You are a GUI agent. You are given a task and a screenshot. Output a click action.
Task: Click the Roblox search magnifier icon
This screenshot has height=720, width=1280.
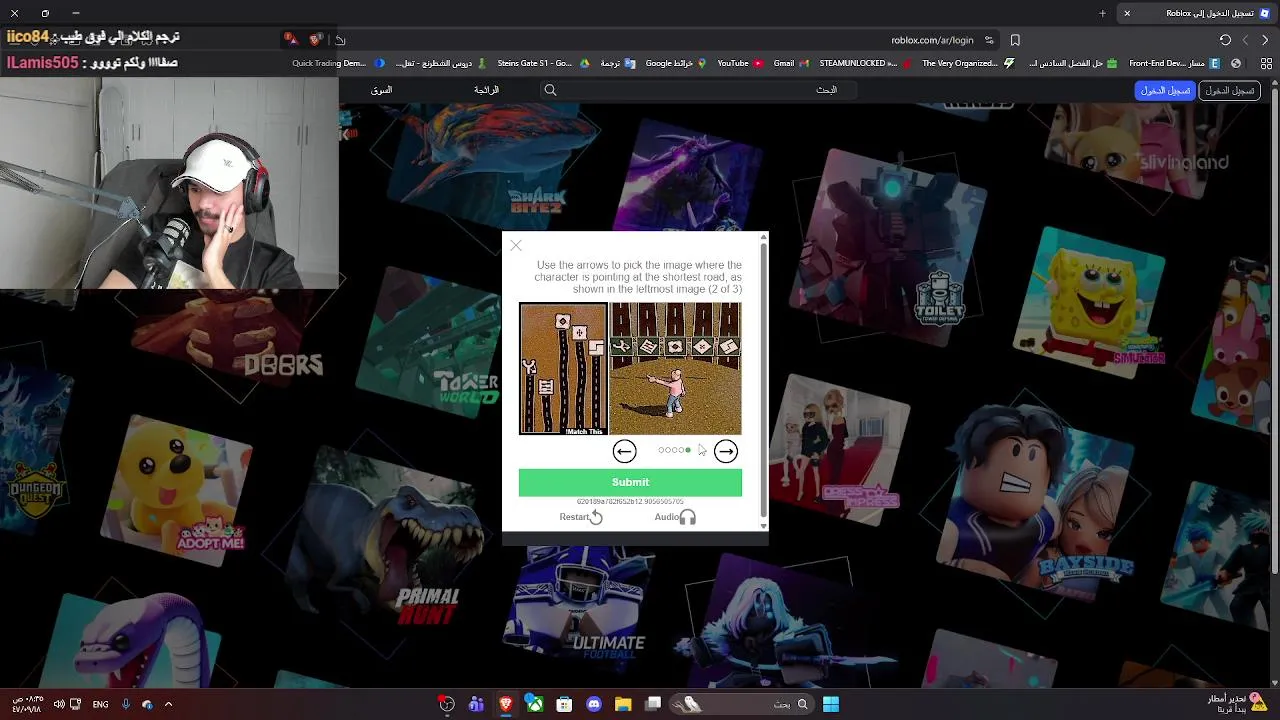pos(550,90)
